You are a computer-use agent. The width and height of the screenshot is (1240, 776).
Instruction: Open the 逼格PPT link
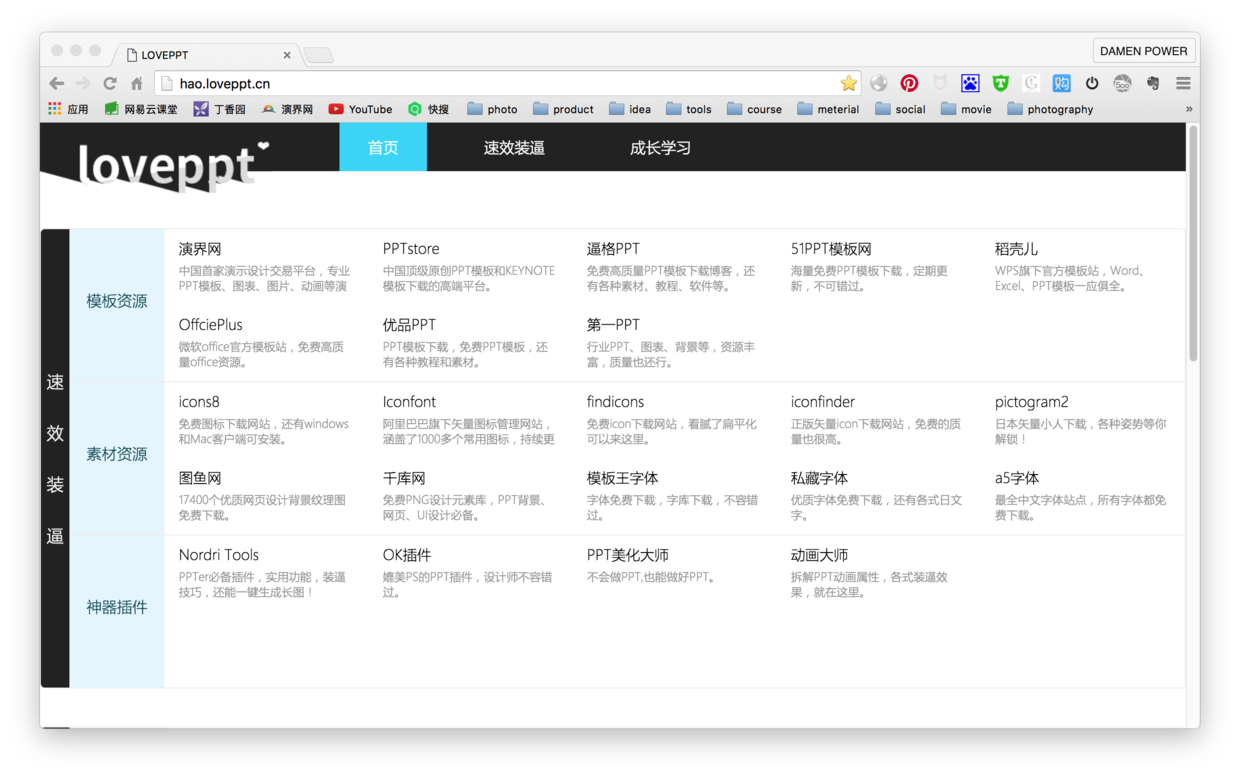tap(613, 249)
